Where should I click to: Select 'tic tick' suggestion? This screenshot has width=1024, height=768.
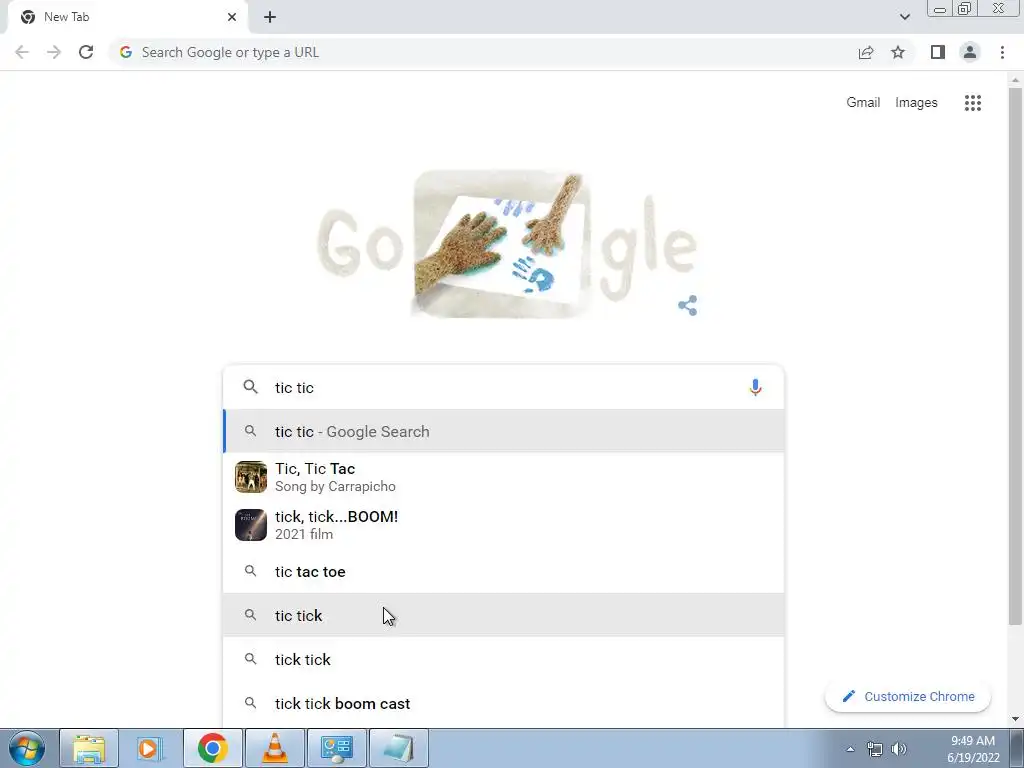[x=504, y=615]
